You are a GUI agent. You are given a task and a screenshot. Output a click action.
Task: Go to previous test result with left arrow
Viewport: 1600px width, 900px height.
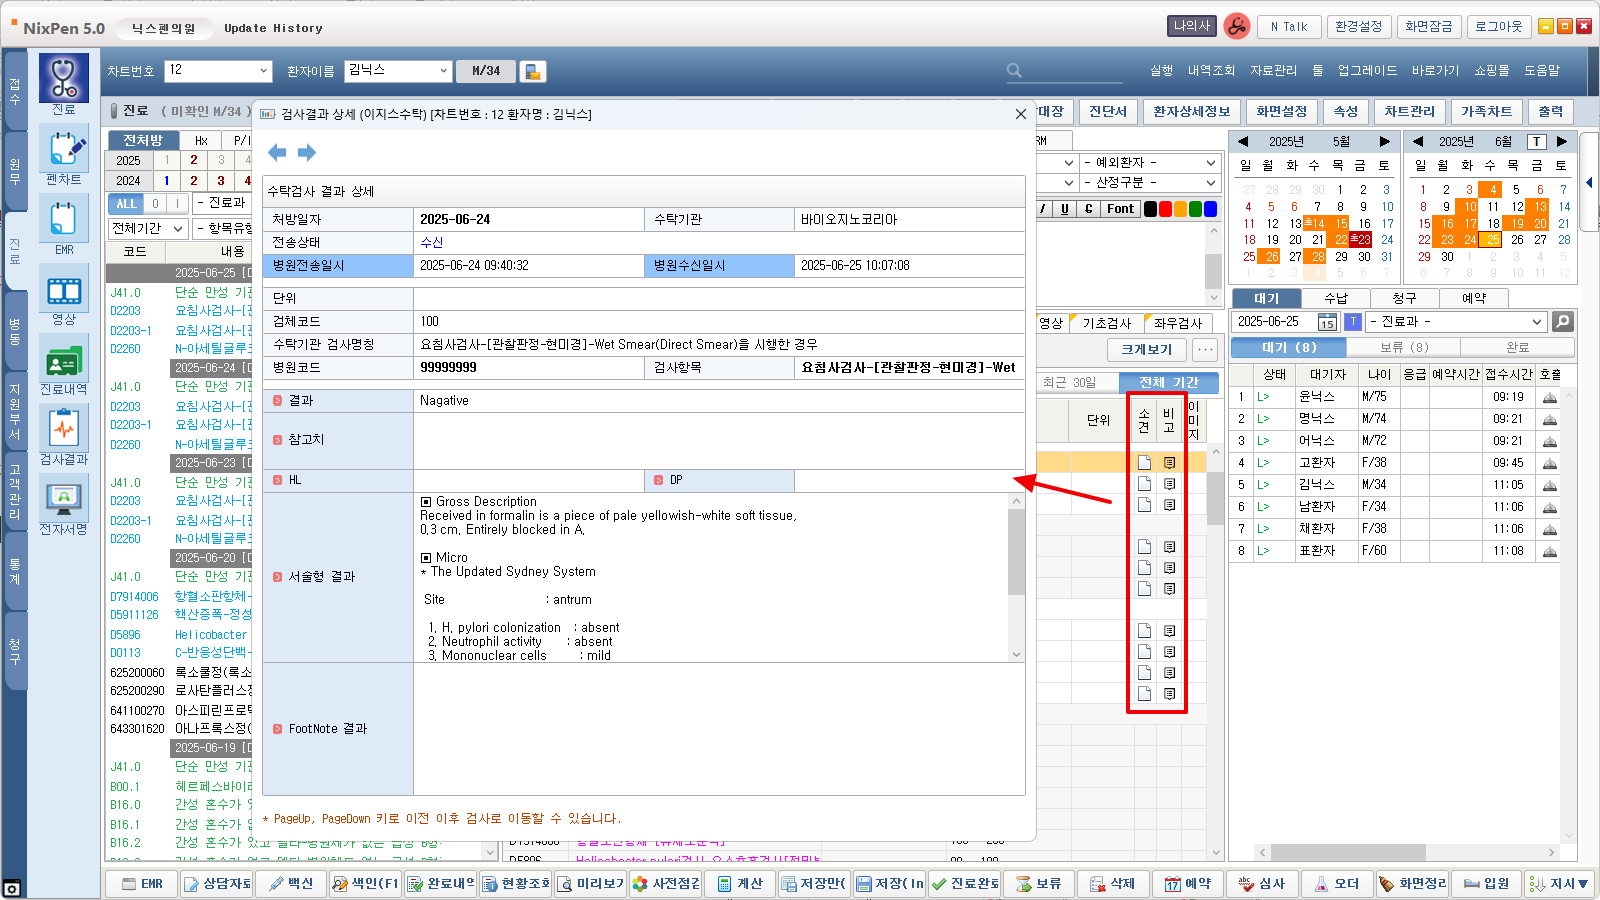277,153
